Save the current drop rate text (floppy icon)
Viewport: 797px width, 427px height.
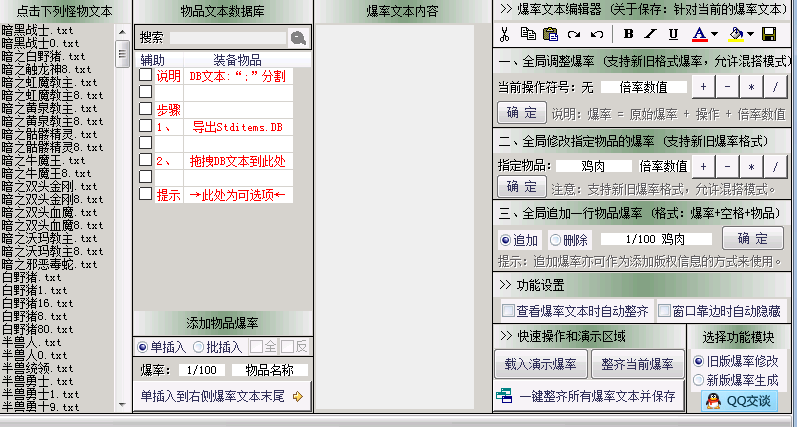click(769, 35)
